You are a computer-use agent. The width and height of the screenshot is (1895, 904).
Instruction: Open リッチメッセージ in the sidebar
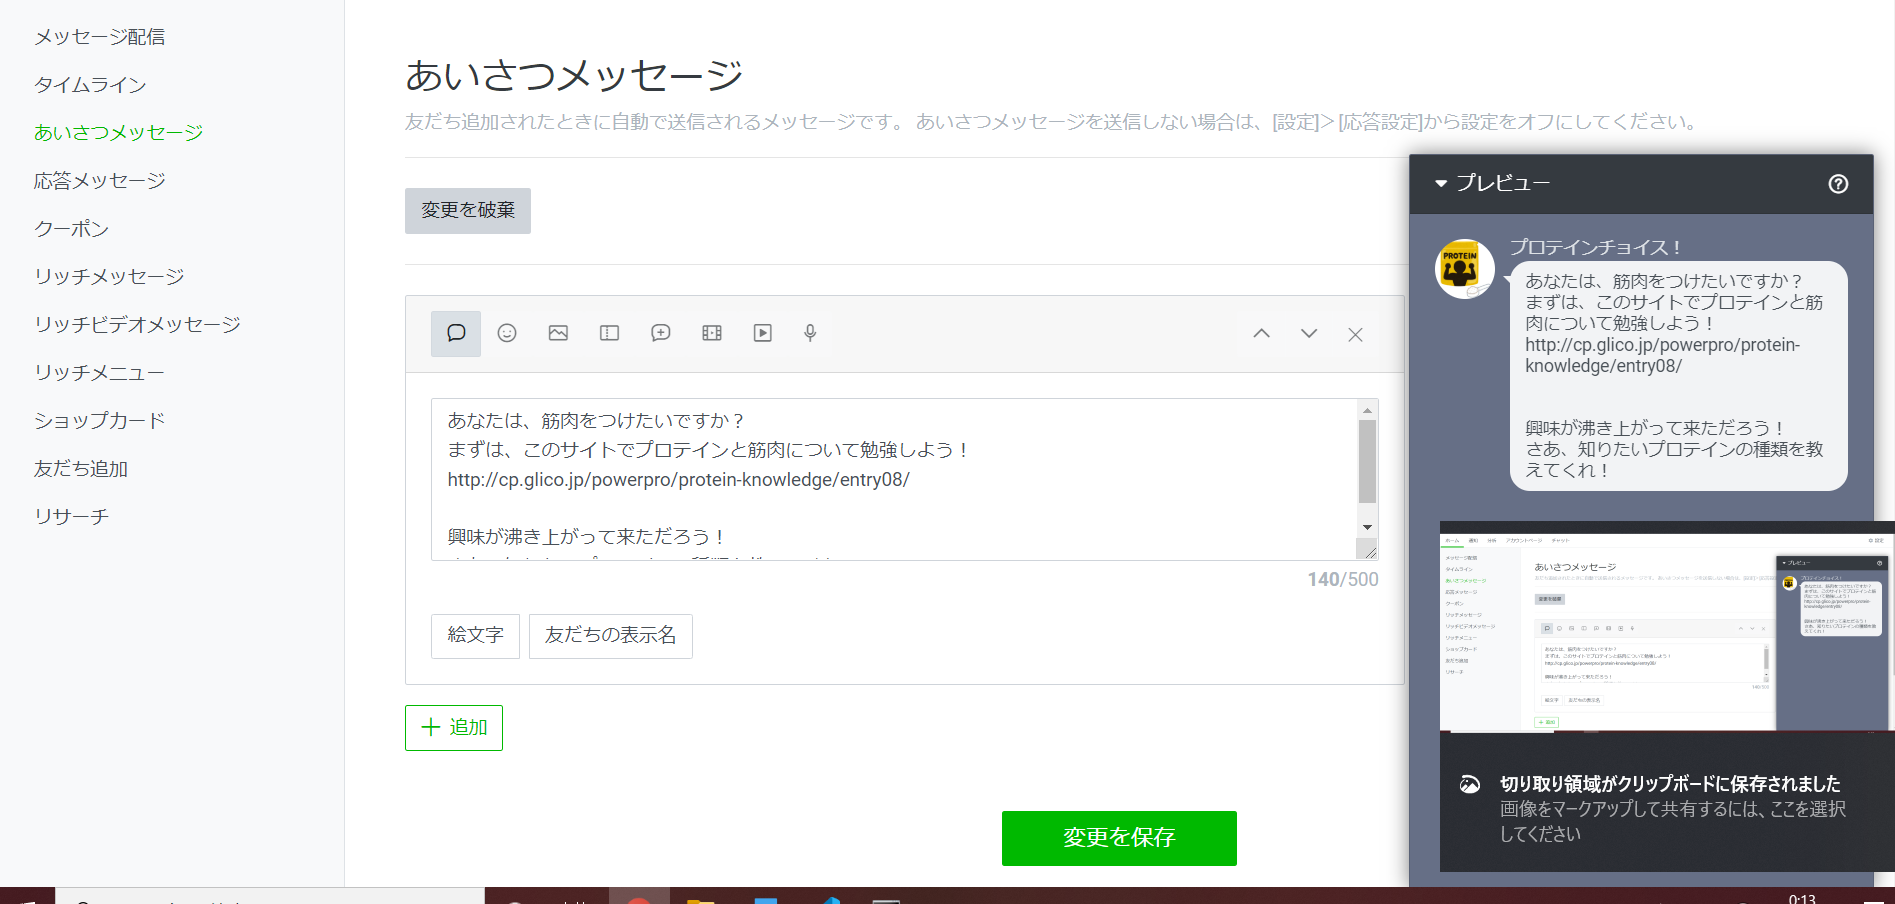(x=109, y=277)
